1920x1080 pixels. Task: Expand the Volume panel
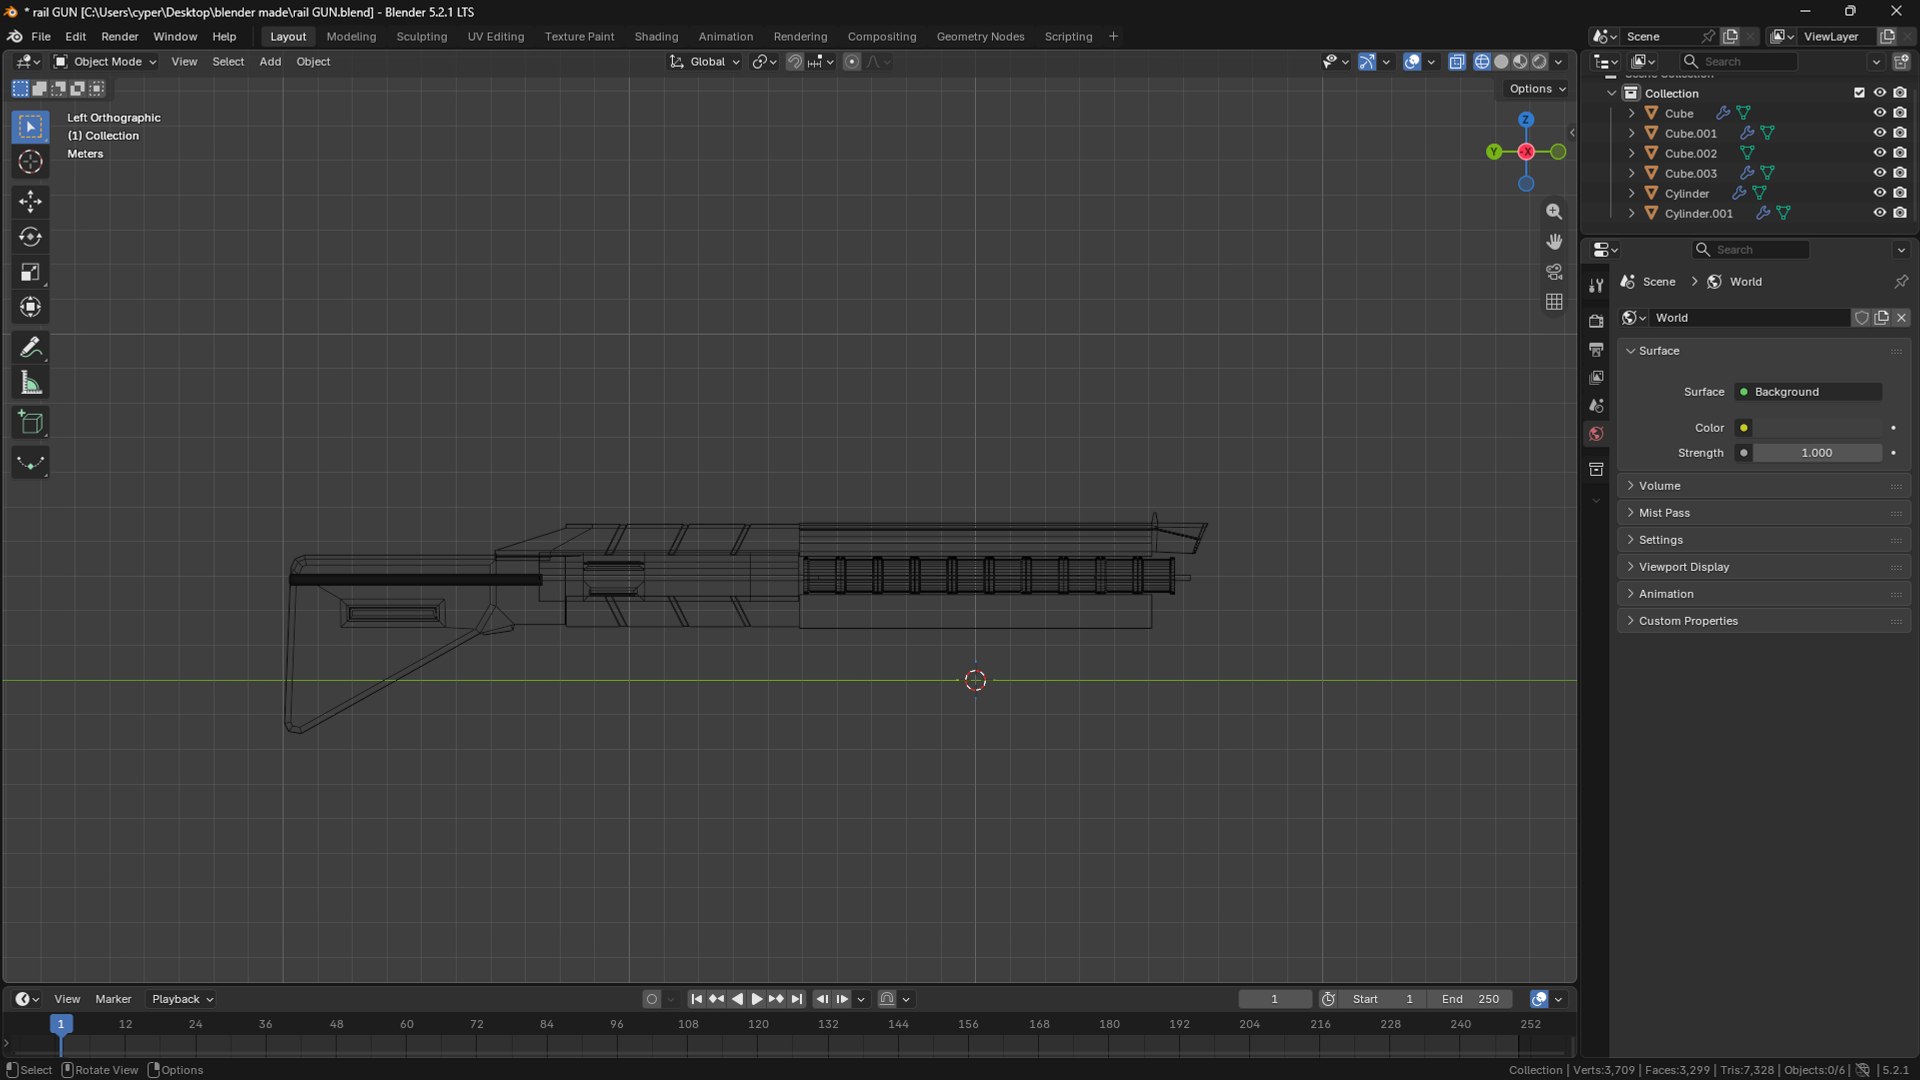pyautogui.click(x=1763, y=486)
